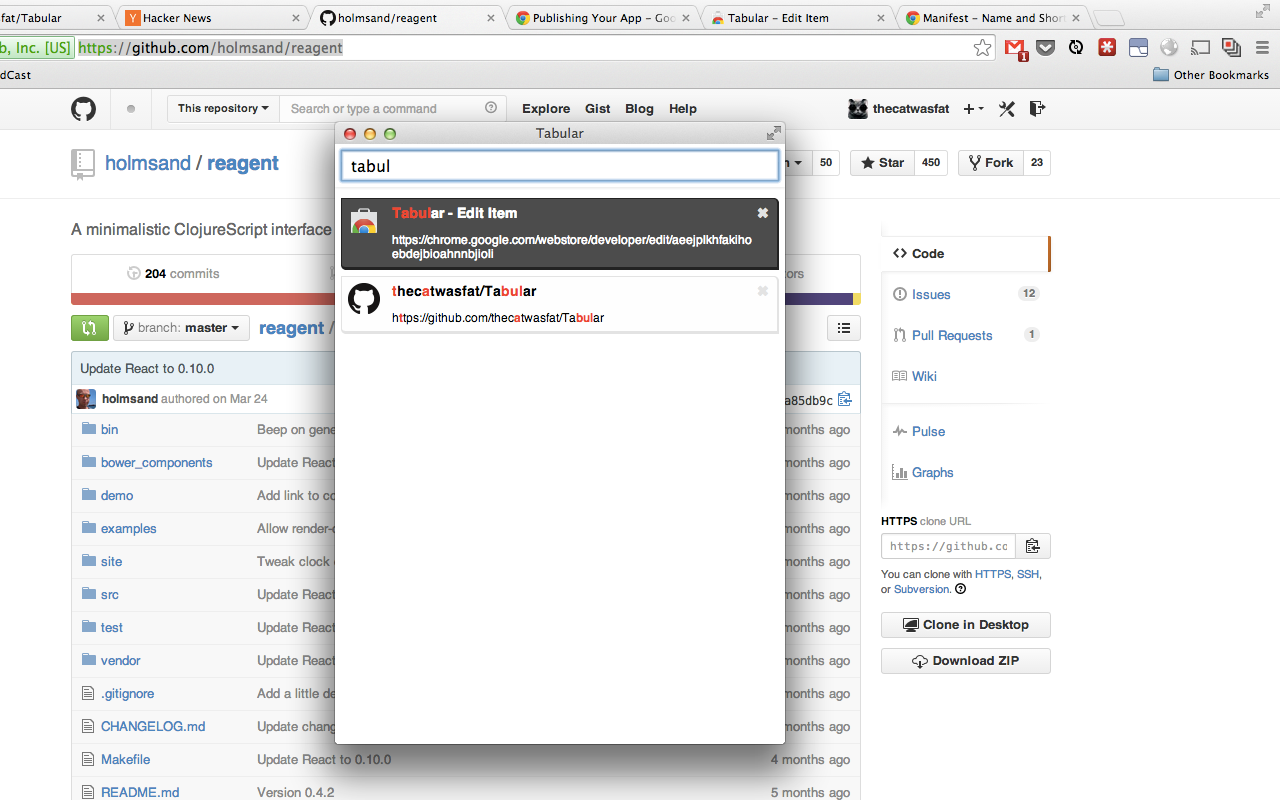Open the Gmail checker extension icon
Viewport: 1280px width, 800px height.
(1015, 48)
